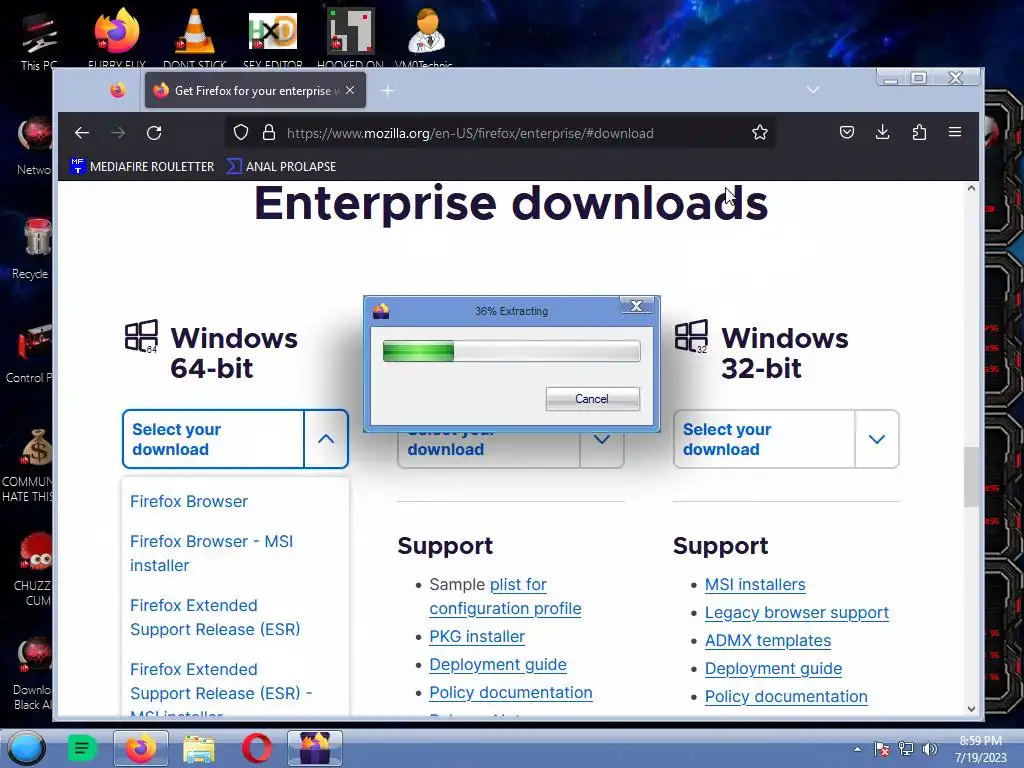Image resolution: width=1024 pixels, height=768 pixels.
Task: Click the page scrollbar down arrow
Action: tap(971, 709)
